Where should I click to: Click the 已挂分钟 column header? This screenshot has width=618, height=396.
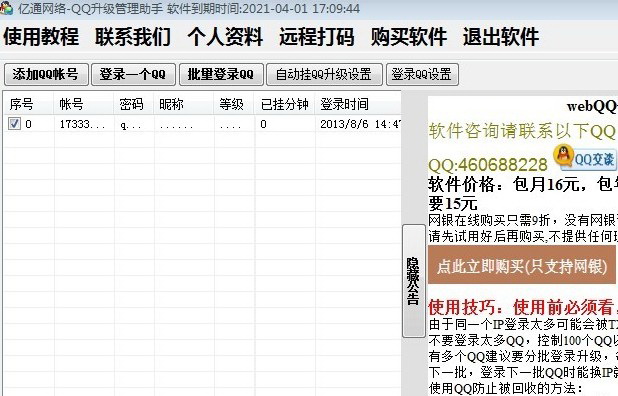coord(285,104)
